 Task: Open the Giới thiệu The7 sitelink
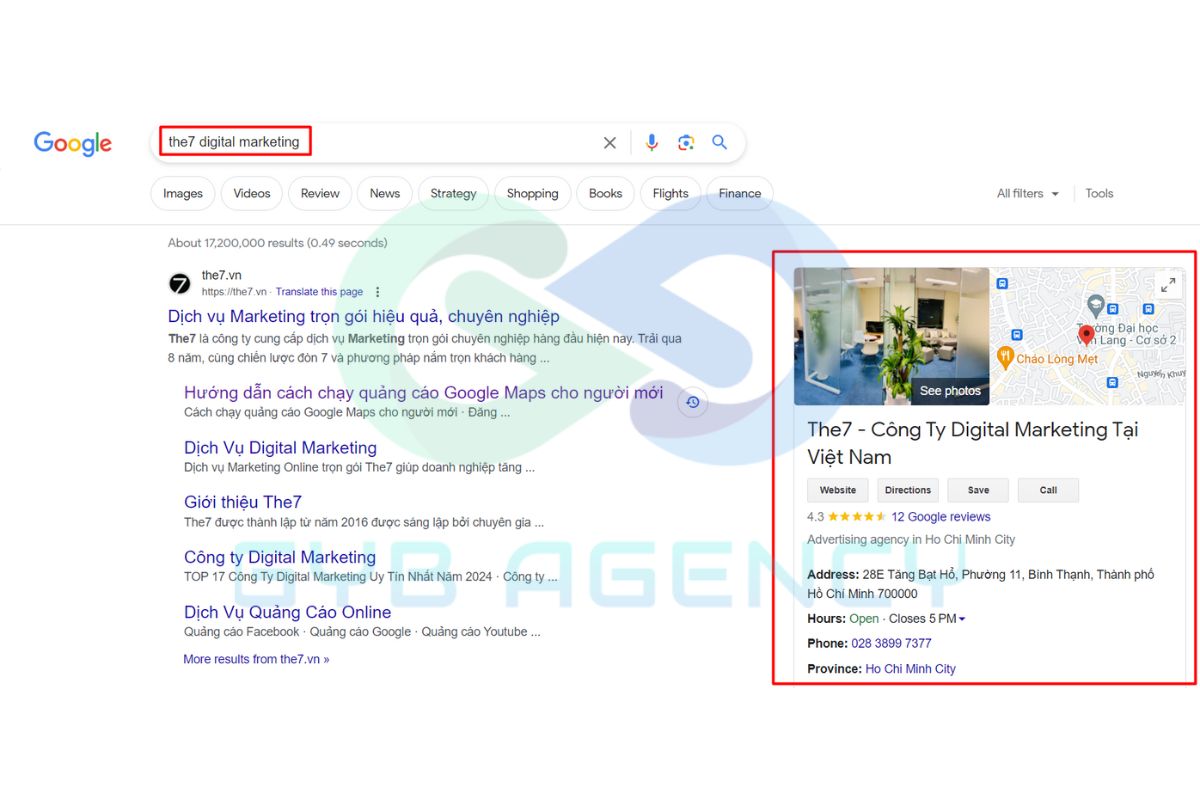click(x=243, y=502)
